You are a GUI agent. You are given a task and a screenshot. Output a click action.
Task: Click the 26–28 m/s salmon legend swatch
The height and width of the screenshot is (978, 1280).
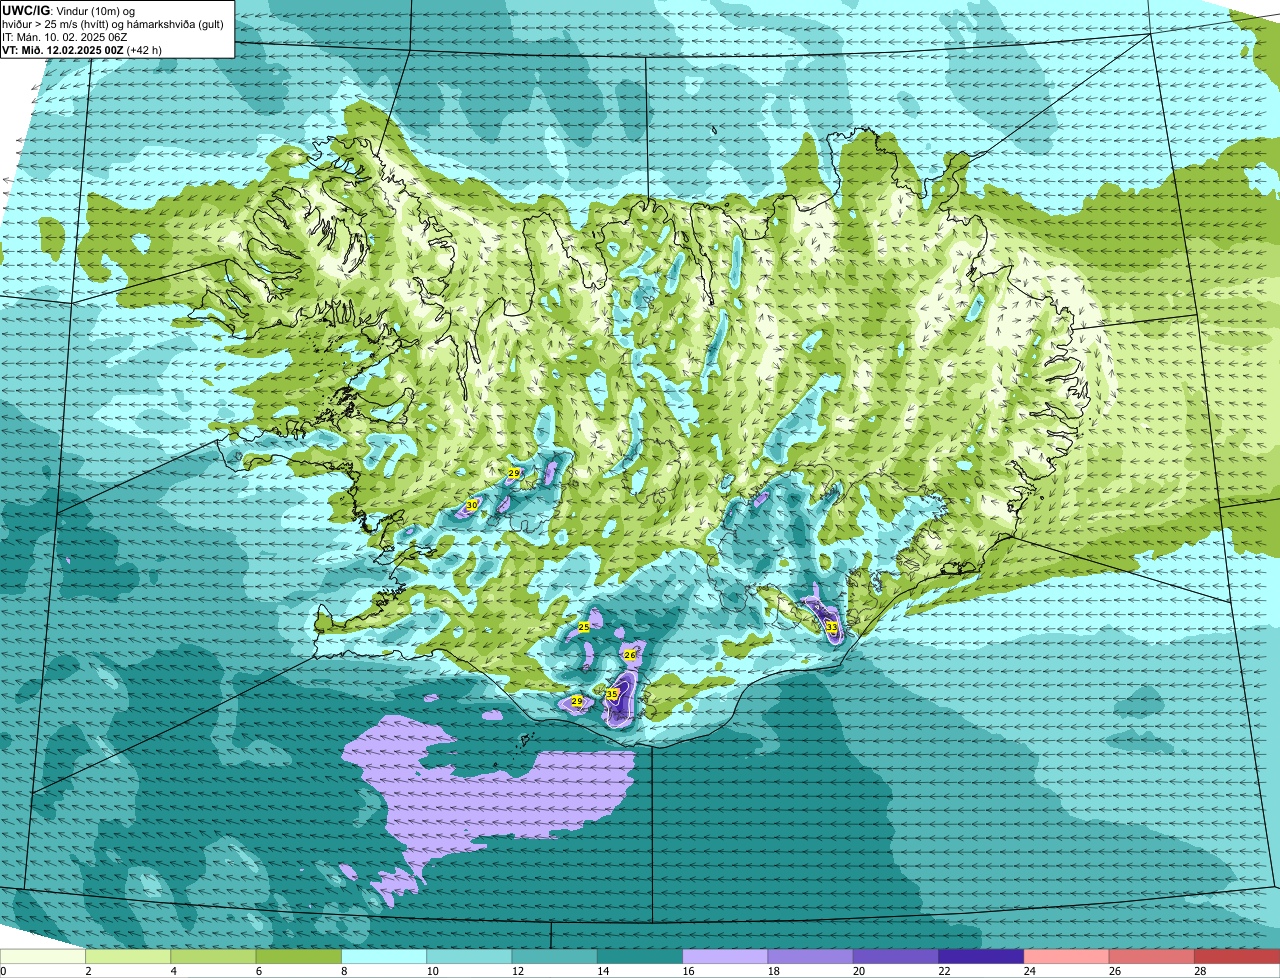point(1152,957)
